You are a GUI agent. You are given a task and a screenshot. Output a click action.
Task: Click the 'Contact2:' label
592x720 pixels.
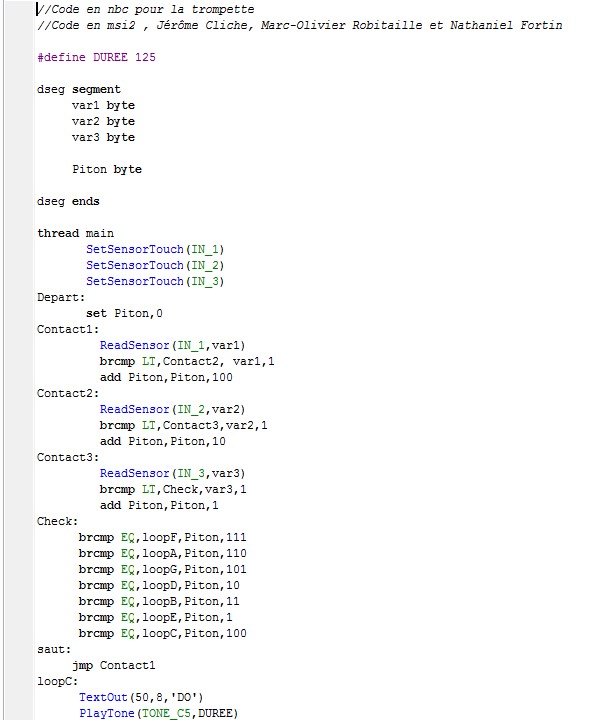(x=68, y=394)
